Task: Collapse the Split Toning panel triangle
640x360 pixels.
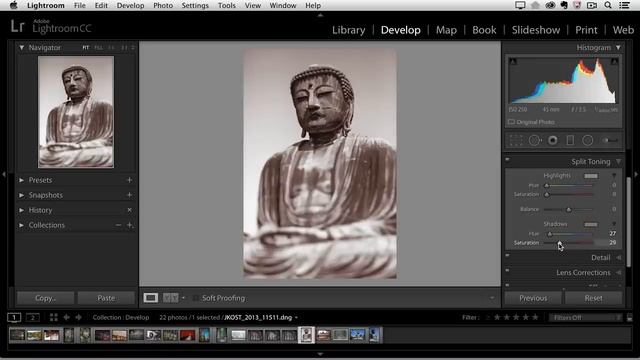Action: [619, 162]
